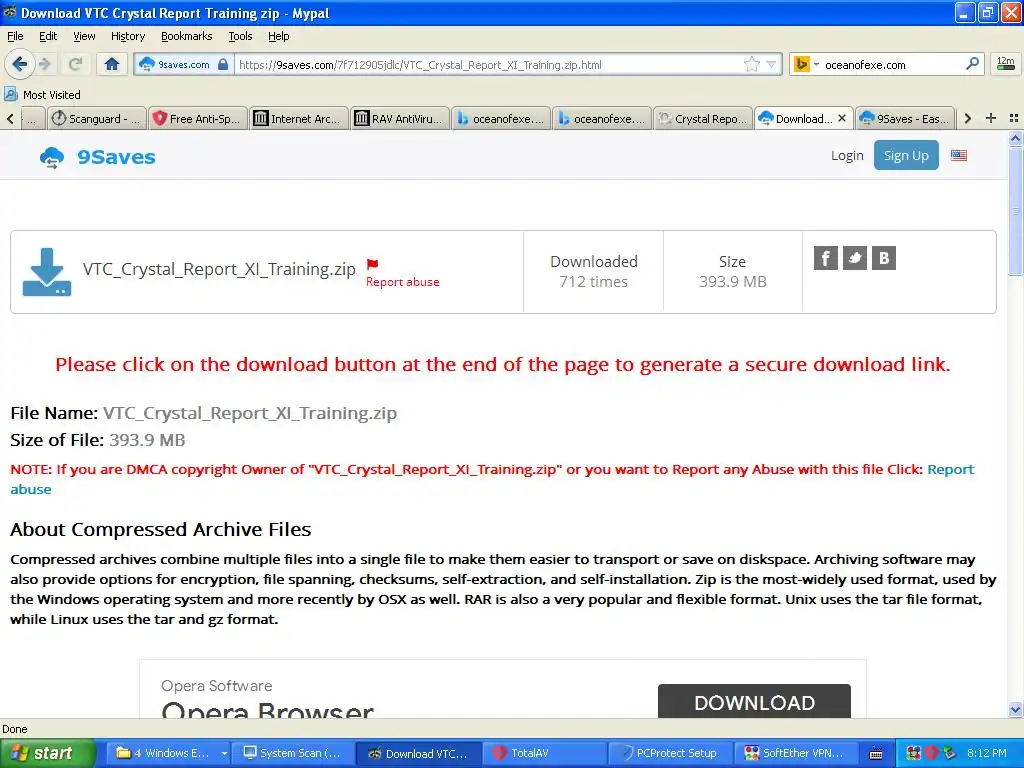Click the 12m toolbar icon
Image resolution: width=1024 pixels, height=768 pixels.
(x=1006, y=64)
